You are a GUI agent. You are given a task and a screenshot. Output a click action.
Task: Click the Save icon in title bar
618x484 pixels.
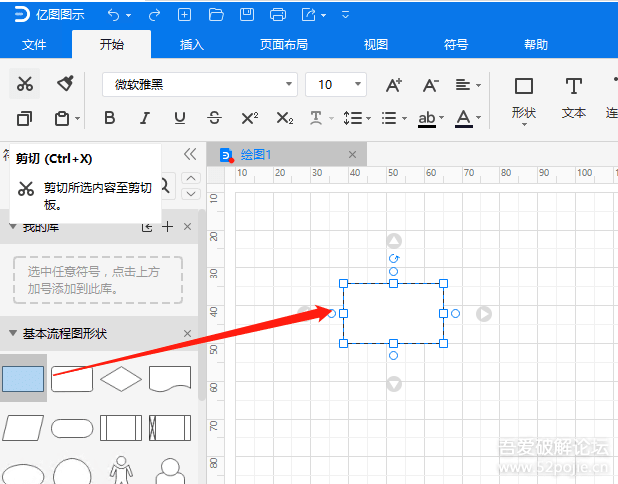pos(248,15)
